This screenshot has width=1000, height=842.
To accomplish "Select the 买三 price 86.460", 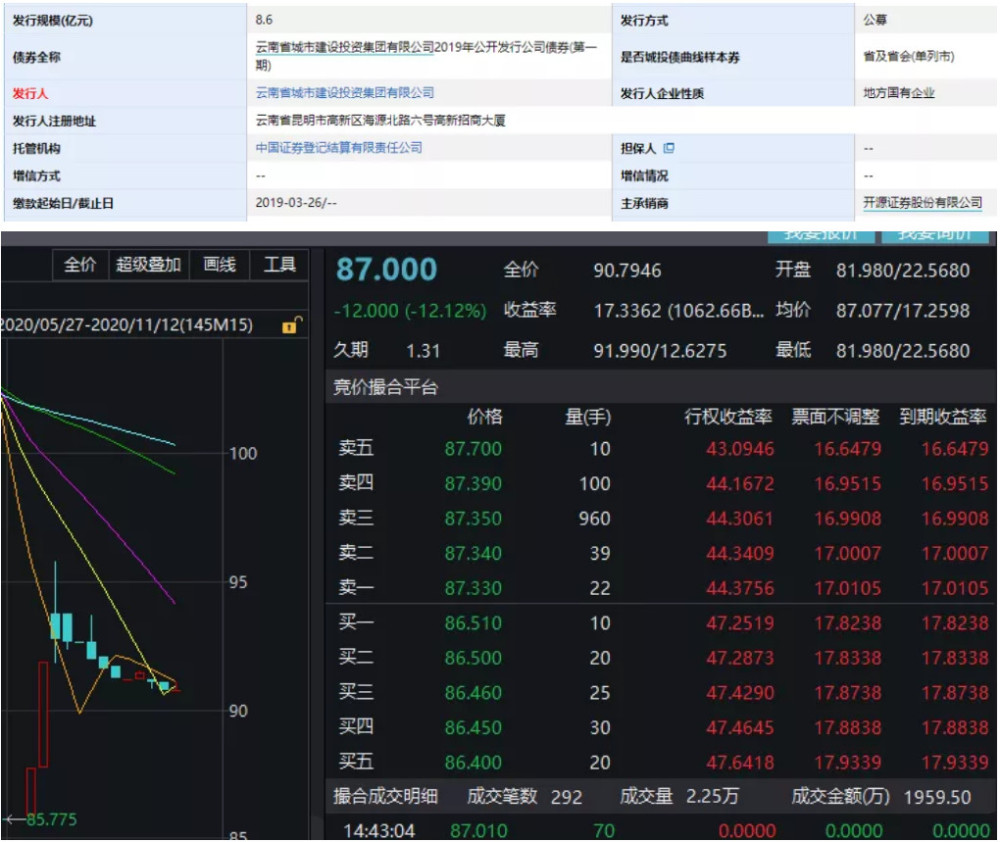I will pyautogui.click(x=473, y=693).
